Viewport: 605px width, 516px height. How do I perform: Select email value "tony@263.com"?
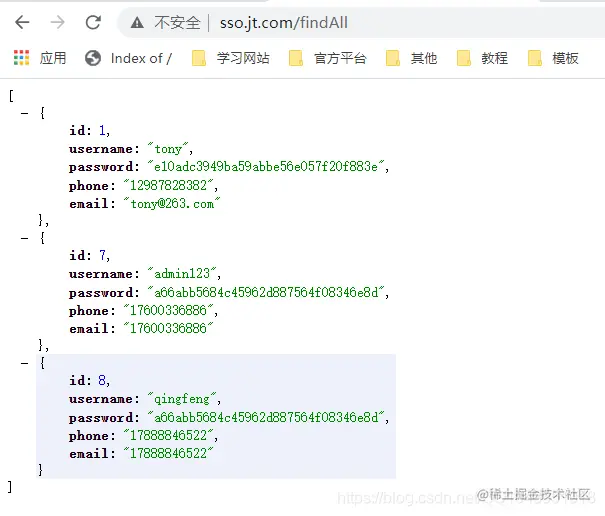pyautogui.click(x=172, y=203)
